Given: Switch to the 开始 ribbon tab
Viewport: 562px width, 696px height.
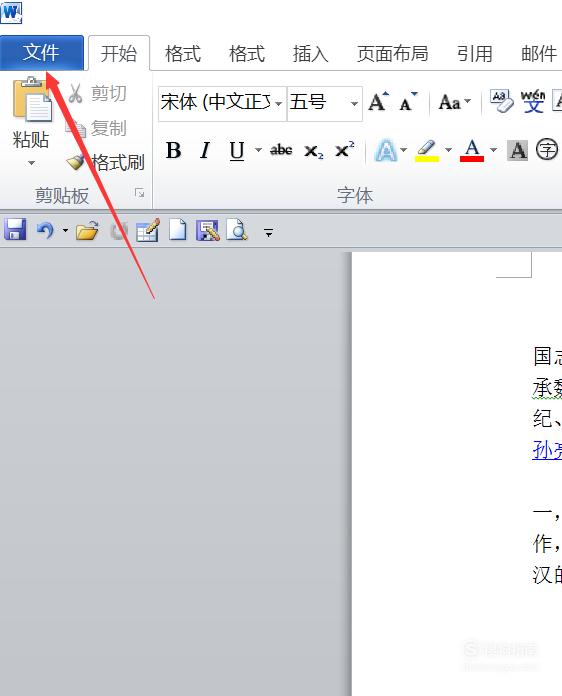Looking at the screenshot, I should coord(119,53).
